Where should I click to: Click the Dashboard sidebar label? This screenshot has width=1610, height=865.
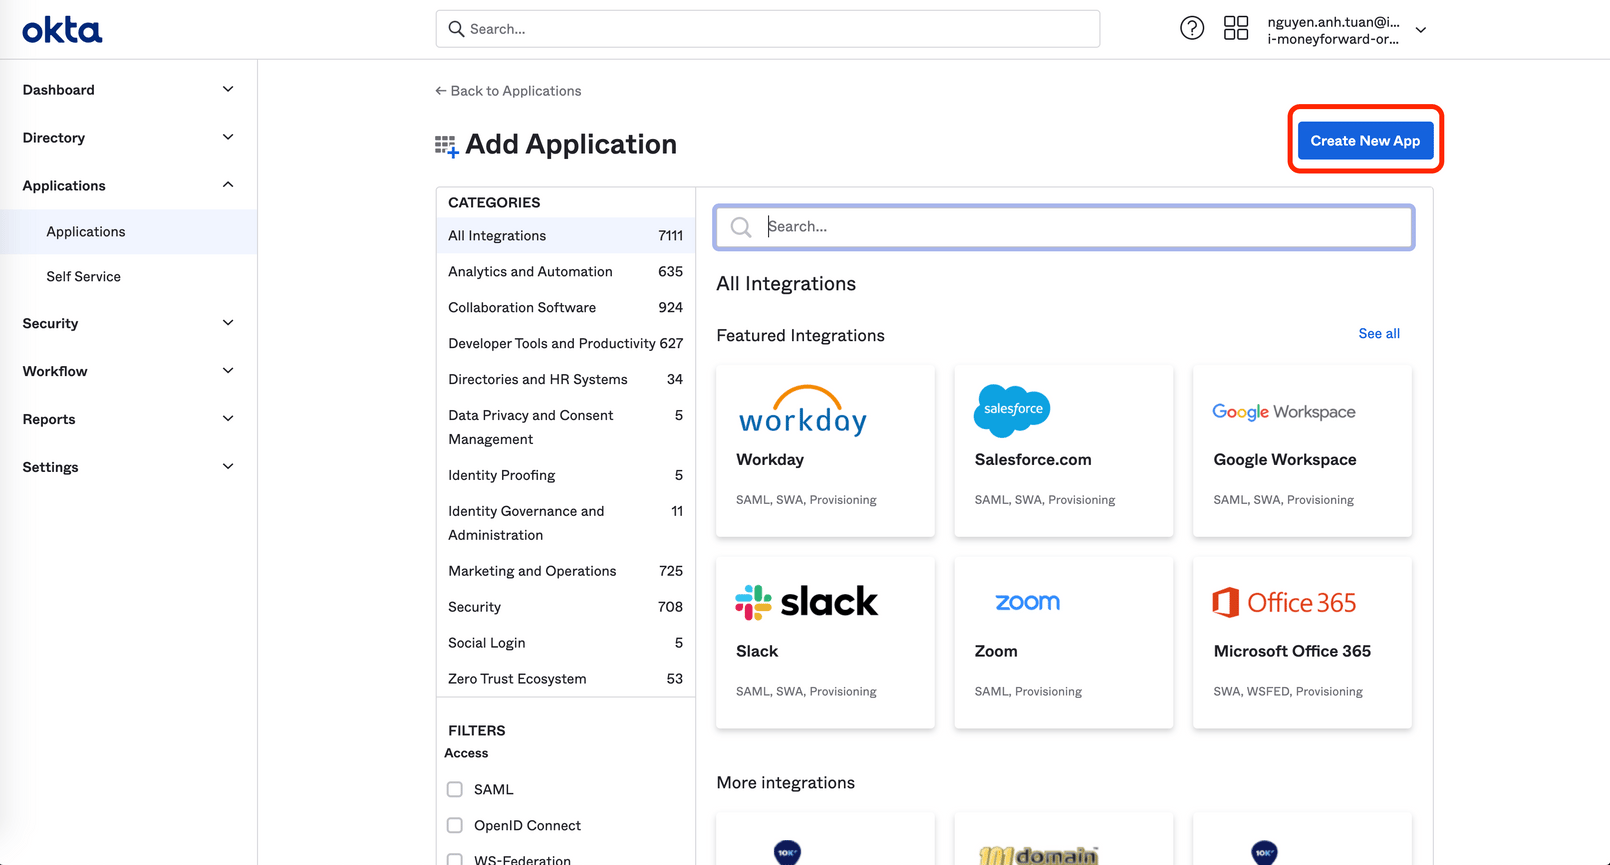59,90
